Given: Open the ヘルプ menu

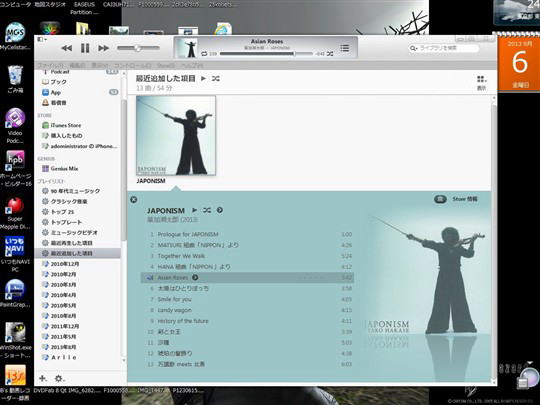Looking at the screenshot, I should 192,65.
